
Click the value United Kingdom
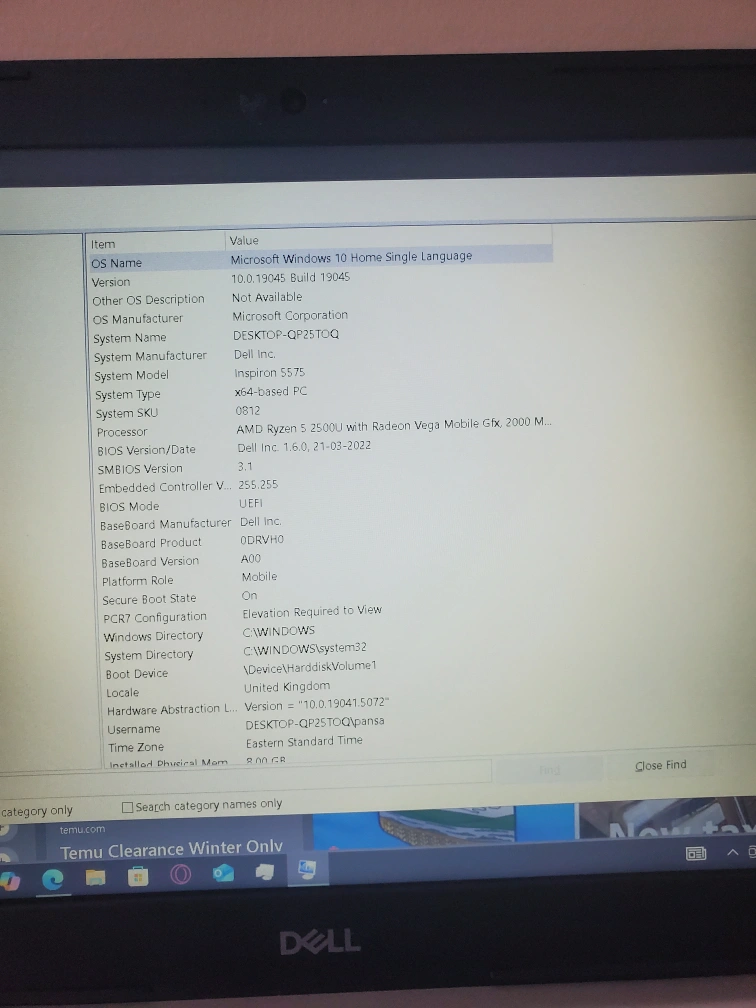tap(287, 687)
